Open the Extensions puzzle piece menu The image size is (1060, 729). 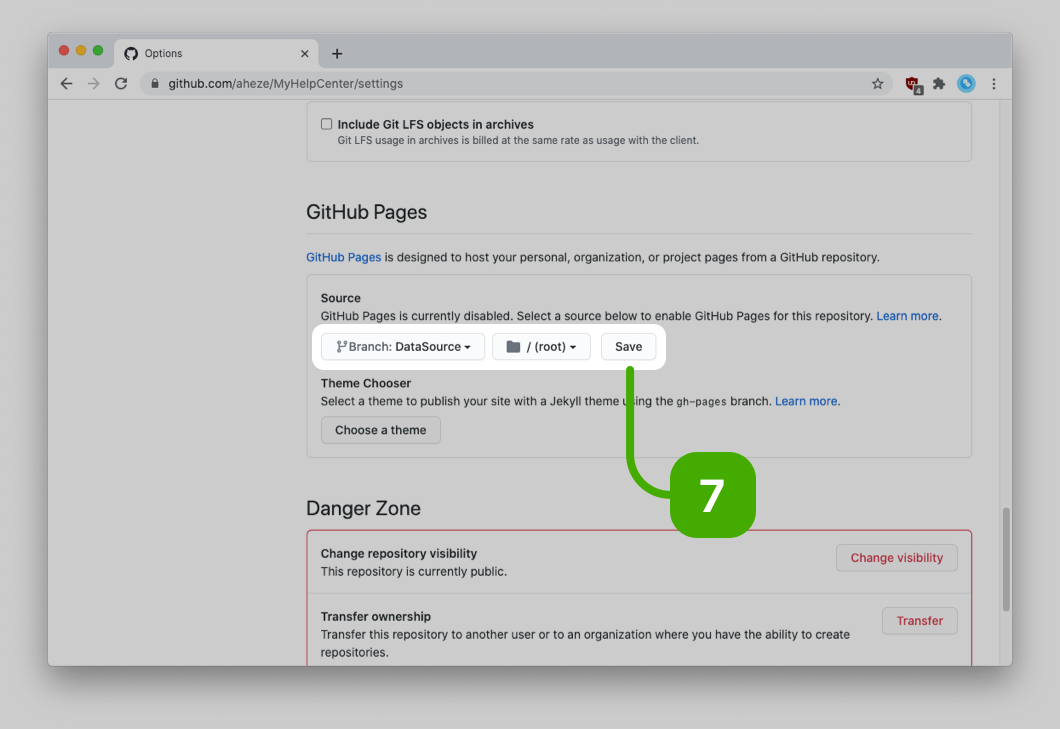939,84
